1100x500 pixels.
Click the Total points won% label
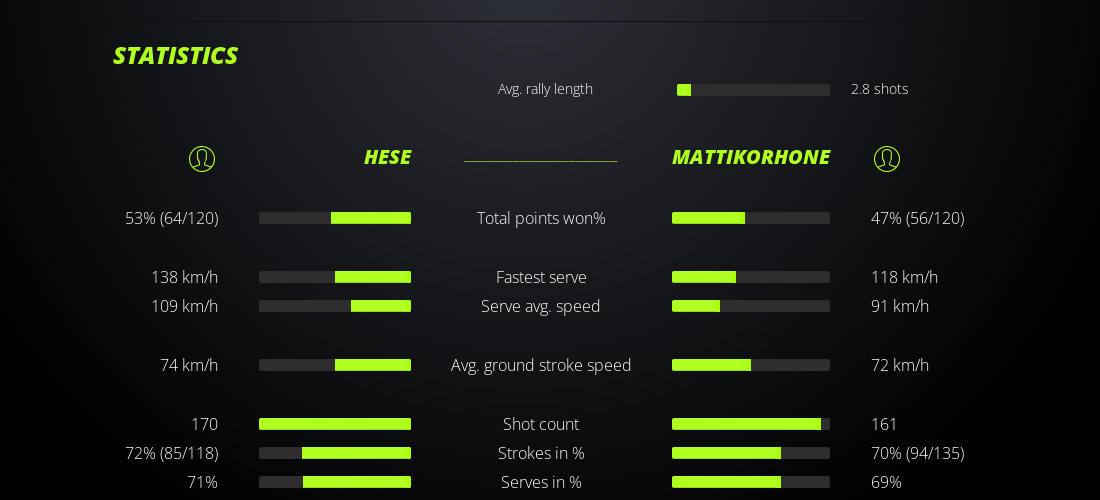(541, 218)
